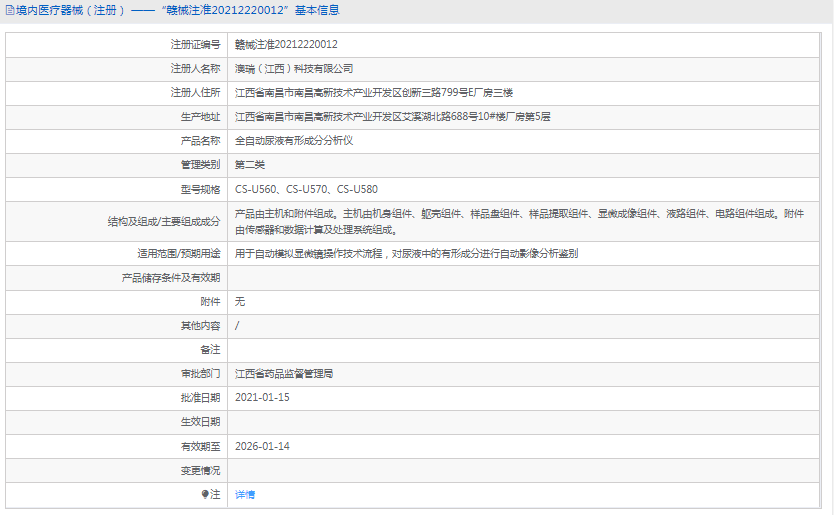Click the 批准日期 label
The height and width of the screenshot is (515, 834).
pos(200,397)
